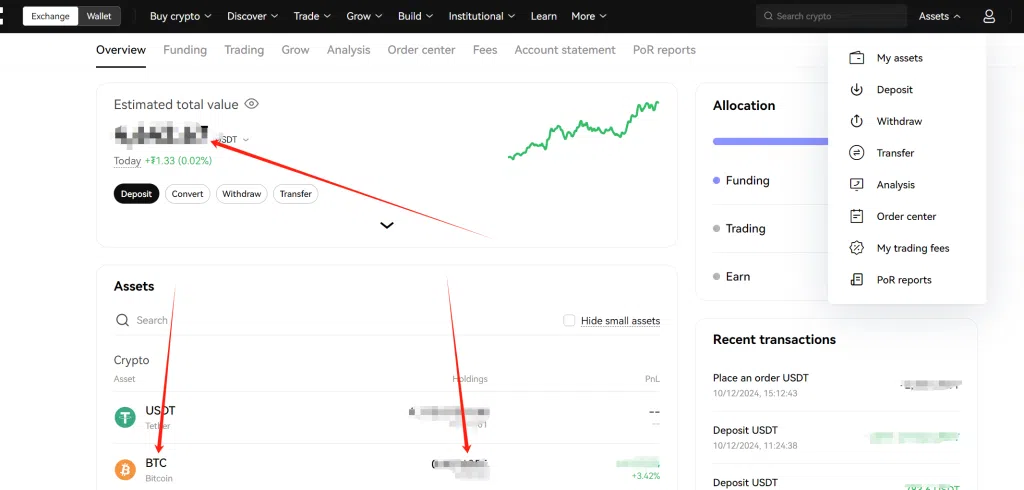Click the Transfer arrows icon in menu
The height and width of the screenshot is (490, 1024).
click(x=856, y=153)
